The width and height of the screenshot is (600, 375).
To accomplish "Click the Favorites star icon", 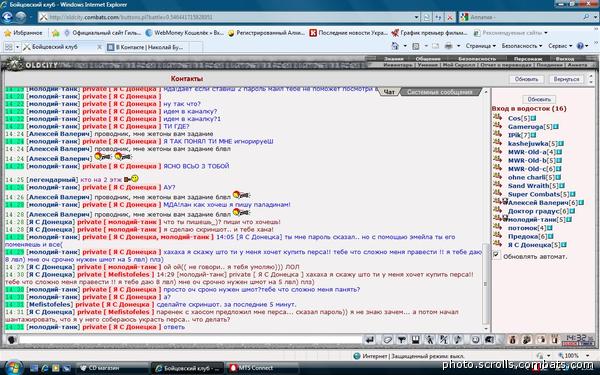I will tap(8, 33).
